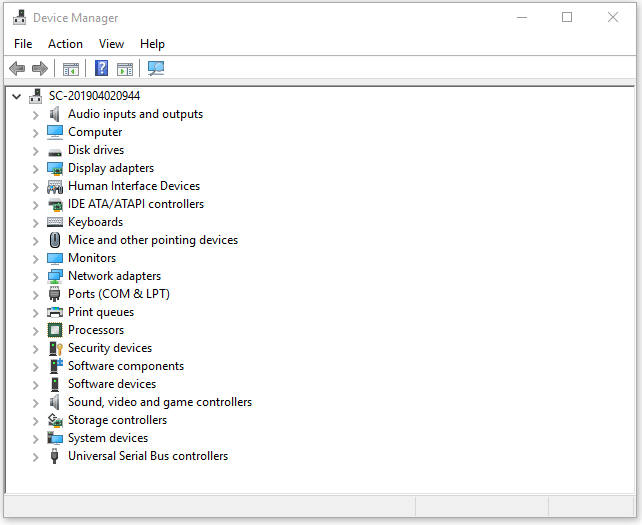
Task: Select the Computer tree item label
Action: pyautogui.click(x=95, y=132)
